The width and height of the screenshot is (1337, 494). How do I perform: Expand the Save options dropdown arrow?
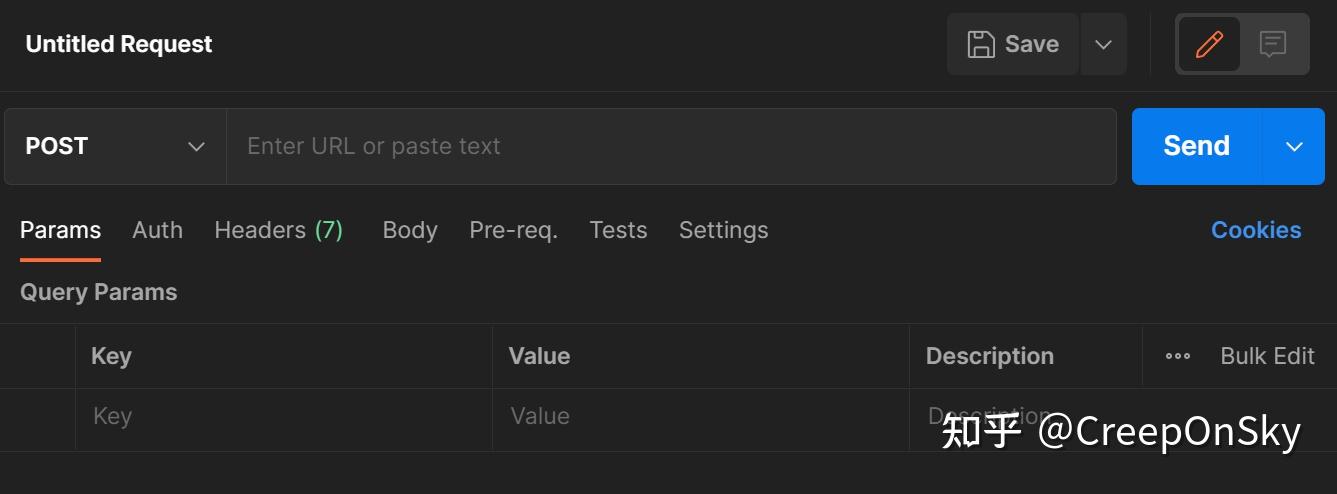click(1103, 44)
